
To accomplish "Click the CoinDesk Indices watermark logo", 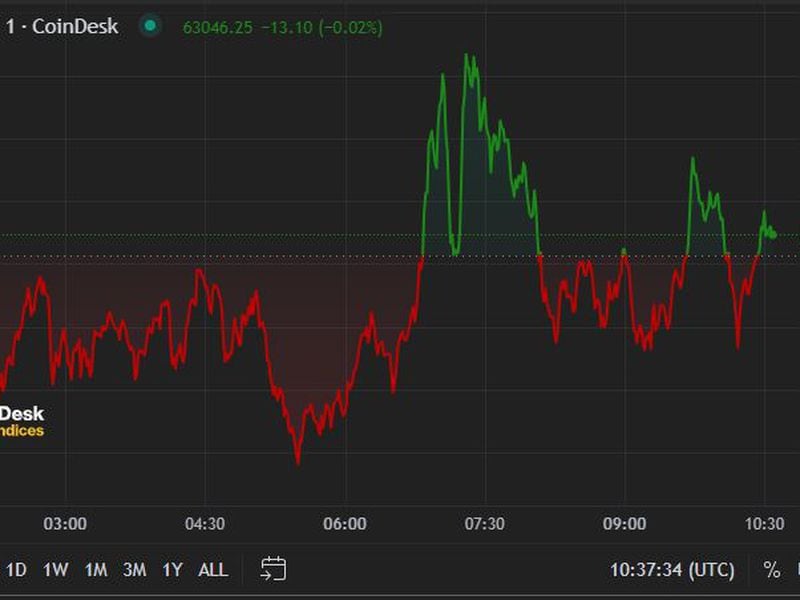I will (x=22, y=421).
